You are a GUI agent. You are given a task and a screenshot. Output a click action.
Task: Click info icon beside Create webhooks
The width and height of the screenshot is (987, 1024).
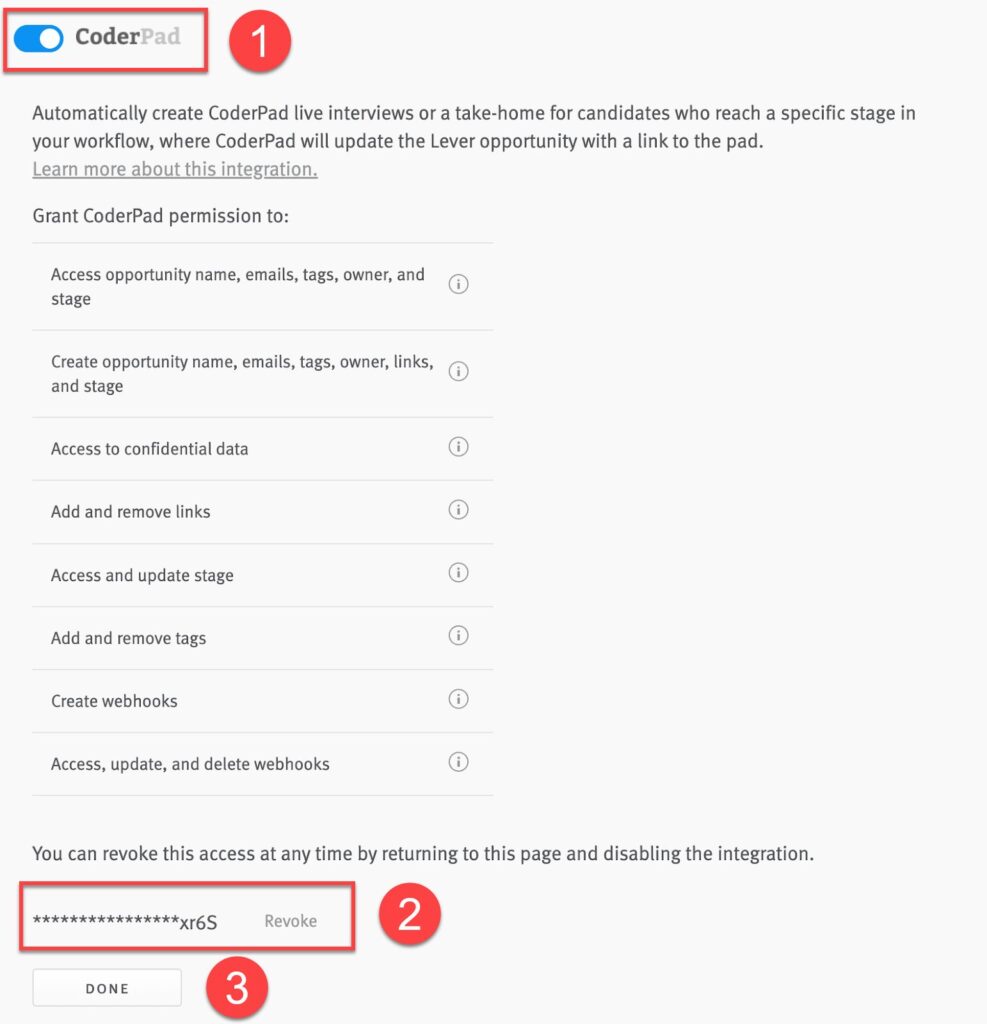(x=458, y=699)
